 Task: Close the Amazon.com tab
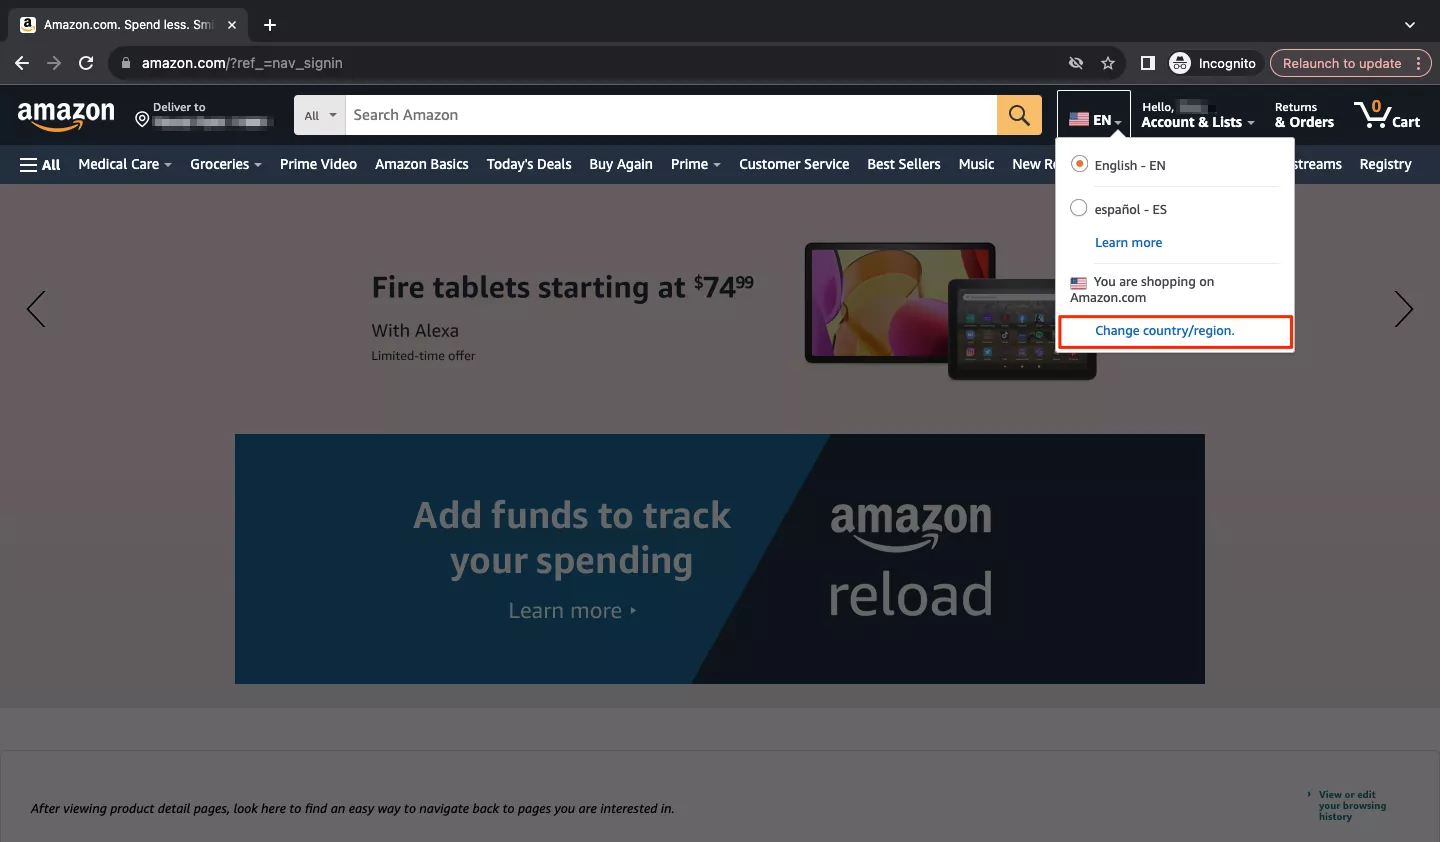[x=232, y=25]
